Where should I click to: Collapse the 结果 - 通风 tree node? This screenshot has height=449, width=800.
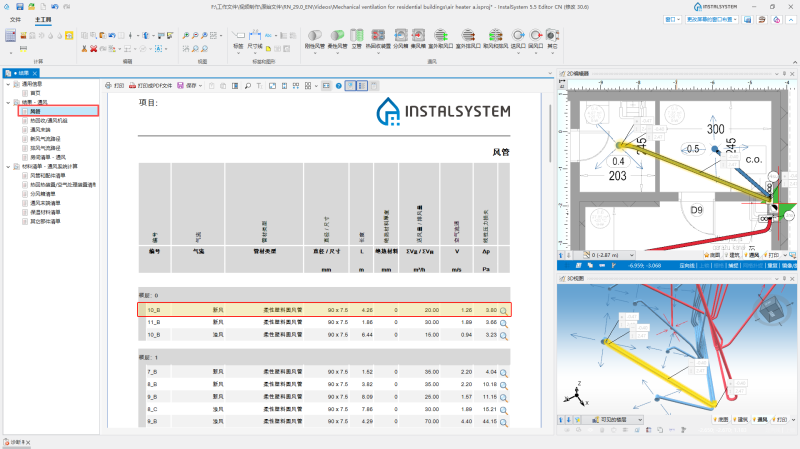pos(8,102)
